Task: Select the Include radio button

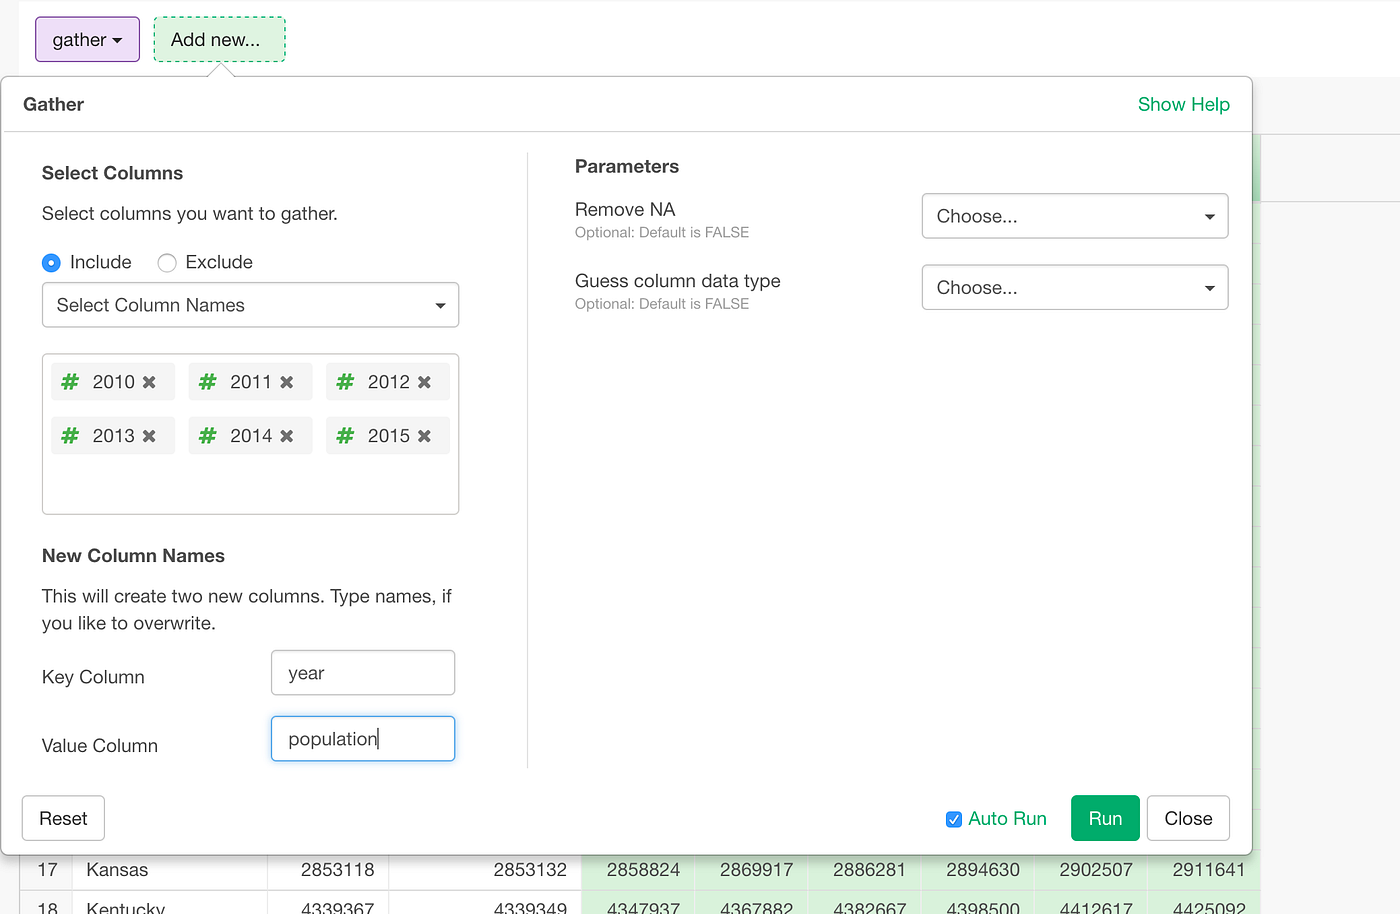Action: tap(51, 262)
